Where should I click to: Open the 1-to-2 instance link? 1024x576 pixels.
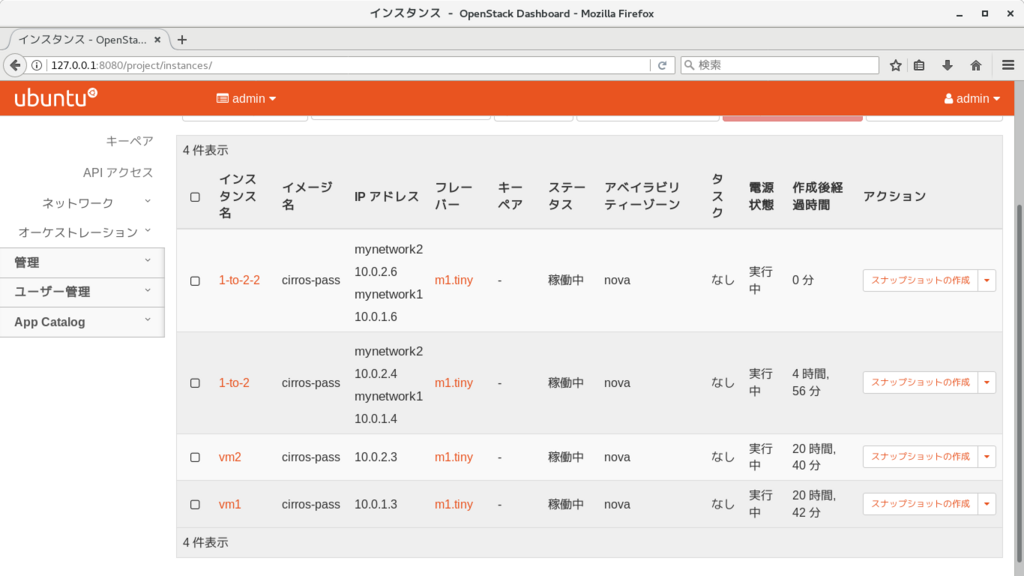234,383
